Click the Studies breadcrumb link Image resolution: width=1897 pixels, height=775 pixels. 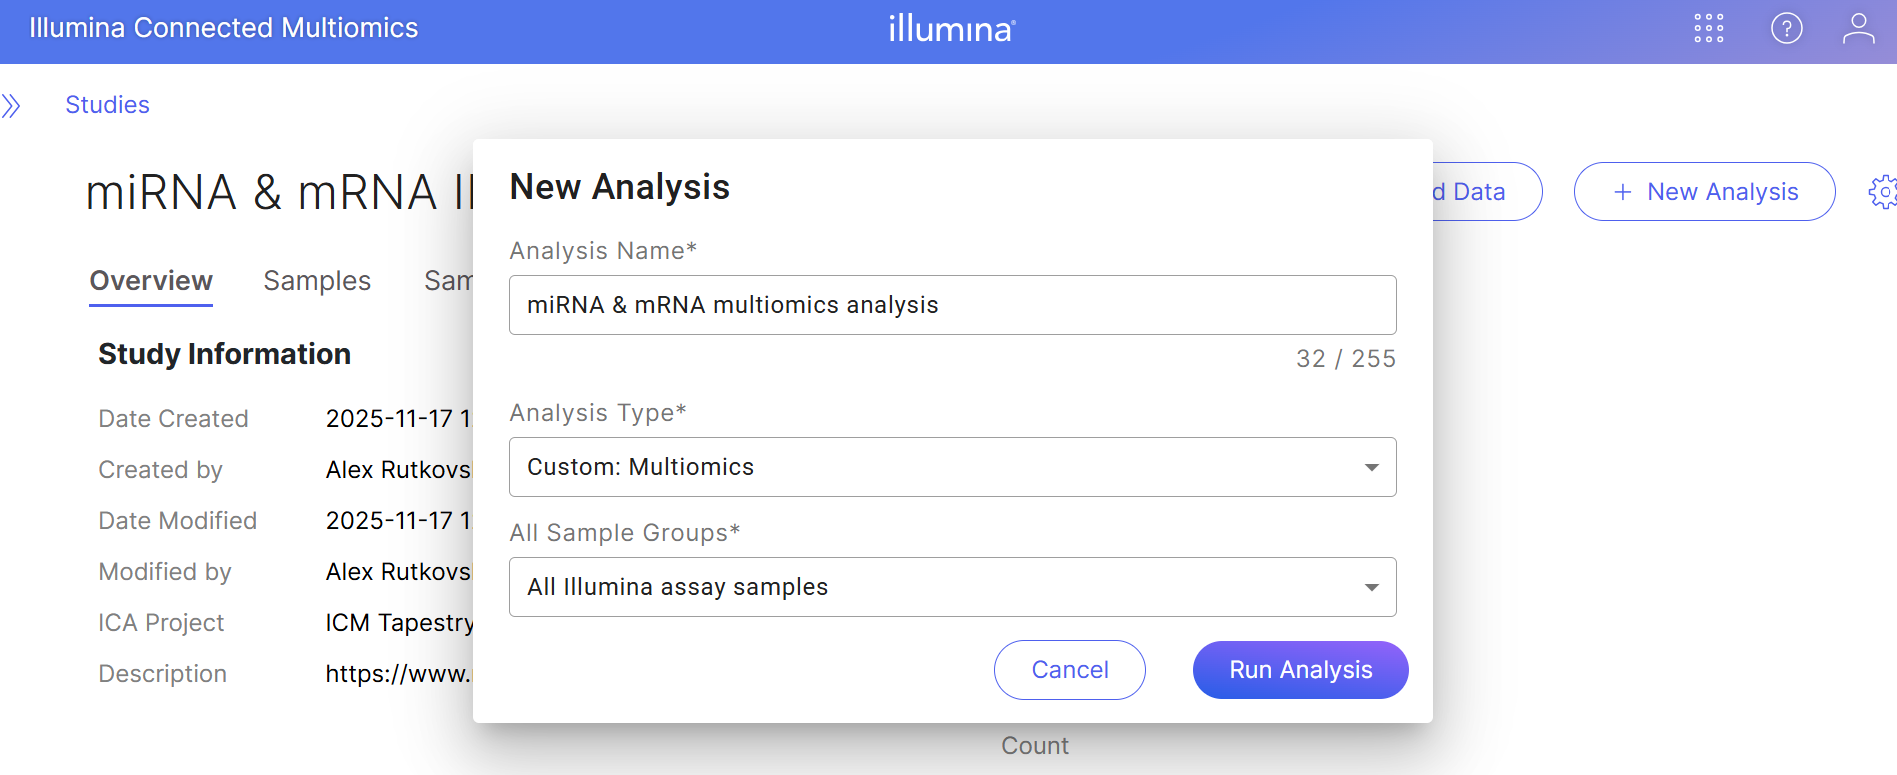tap(107, 105)
